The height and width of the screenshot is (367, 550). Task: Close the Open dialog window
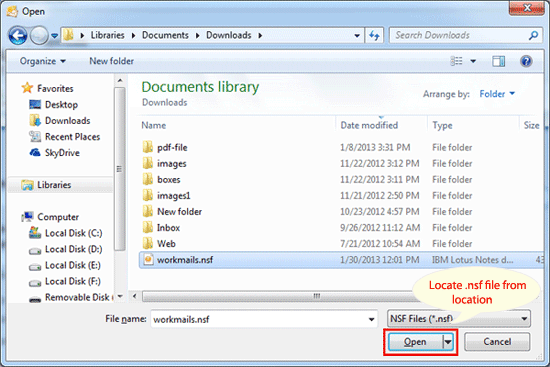click(527, 8)
